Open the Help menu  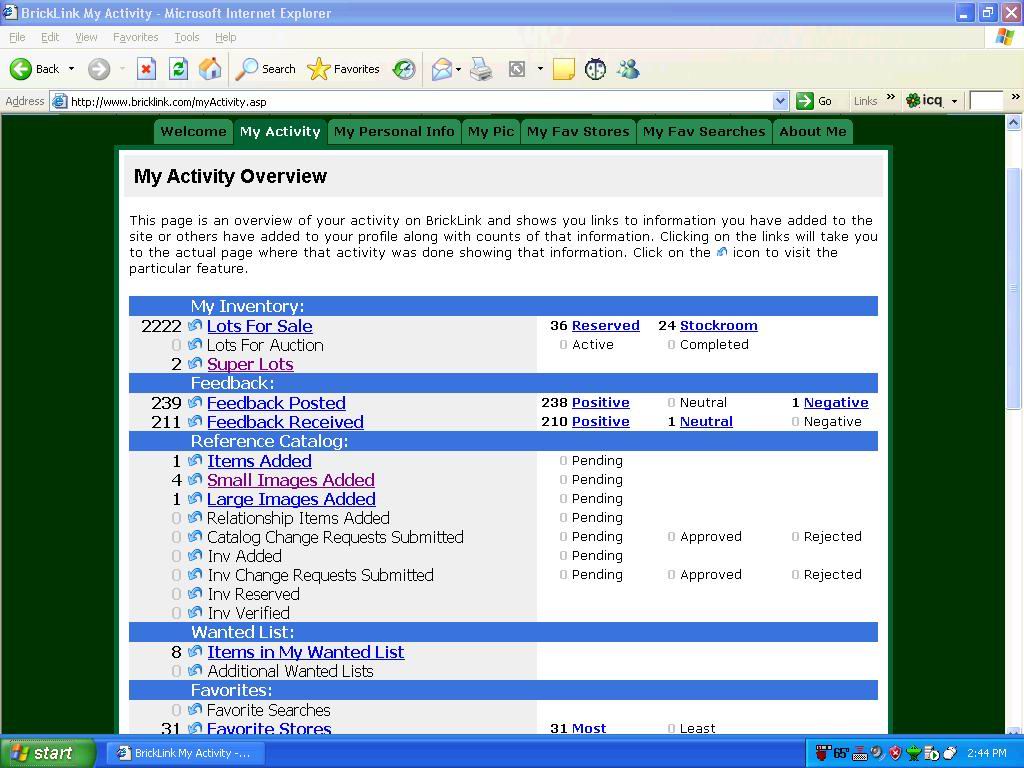click(225, 37)
